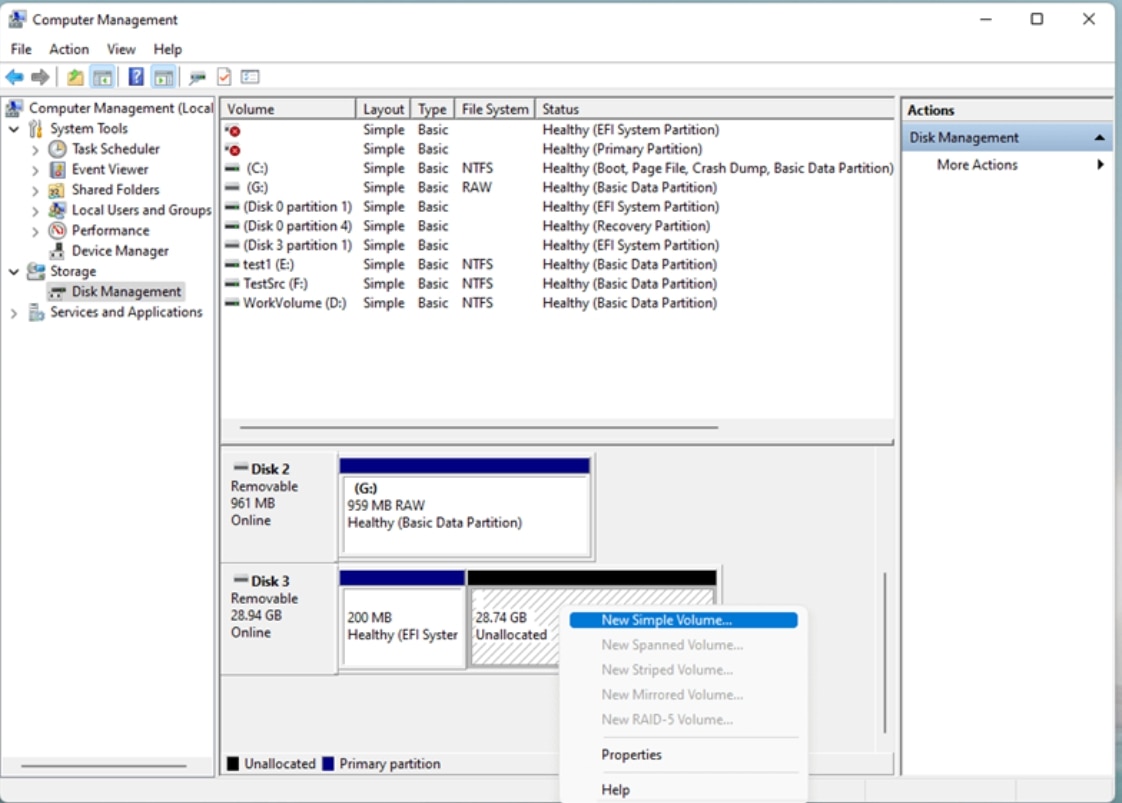Collapse the Disk Management actions section arrow
The height and width of the screenshot is (803, 1122).
1099,137
